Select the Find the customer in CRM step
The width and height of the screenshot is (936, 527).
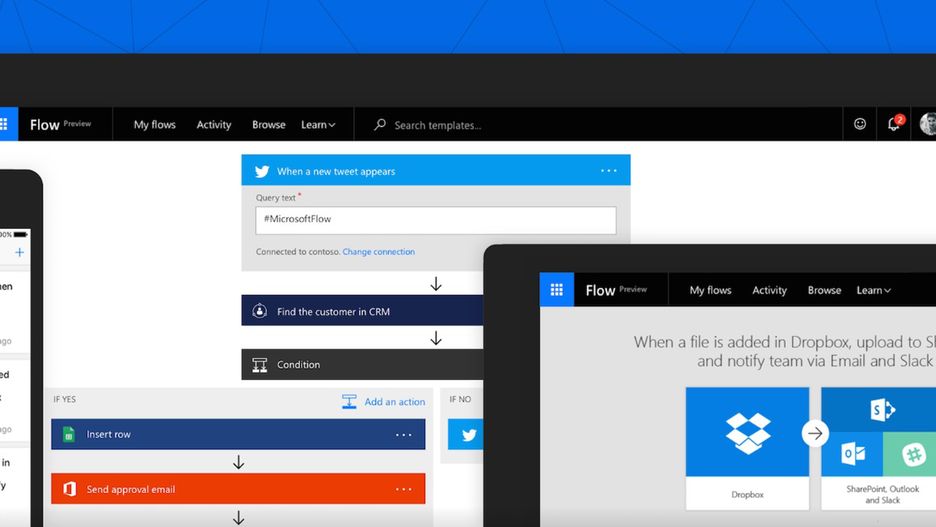(x=362, y=310)
